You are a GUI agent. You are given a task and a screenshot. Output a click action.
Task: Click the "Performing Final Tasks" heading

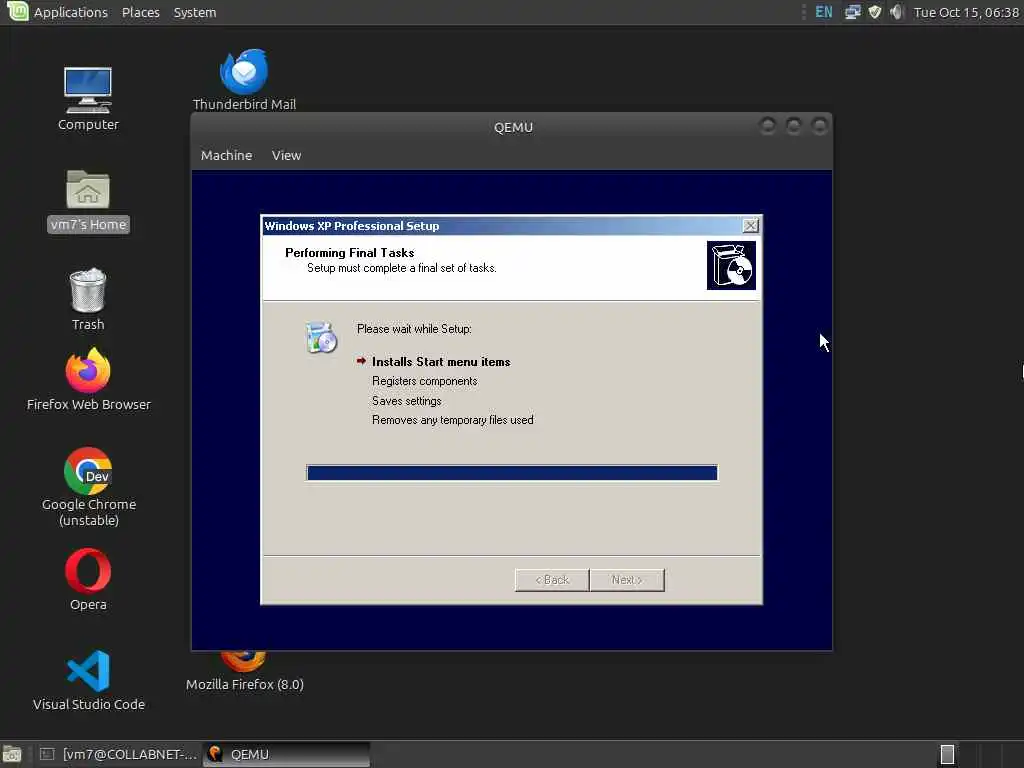point(349,253)
